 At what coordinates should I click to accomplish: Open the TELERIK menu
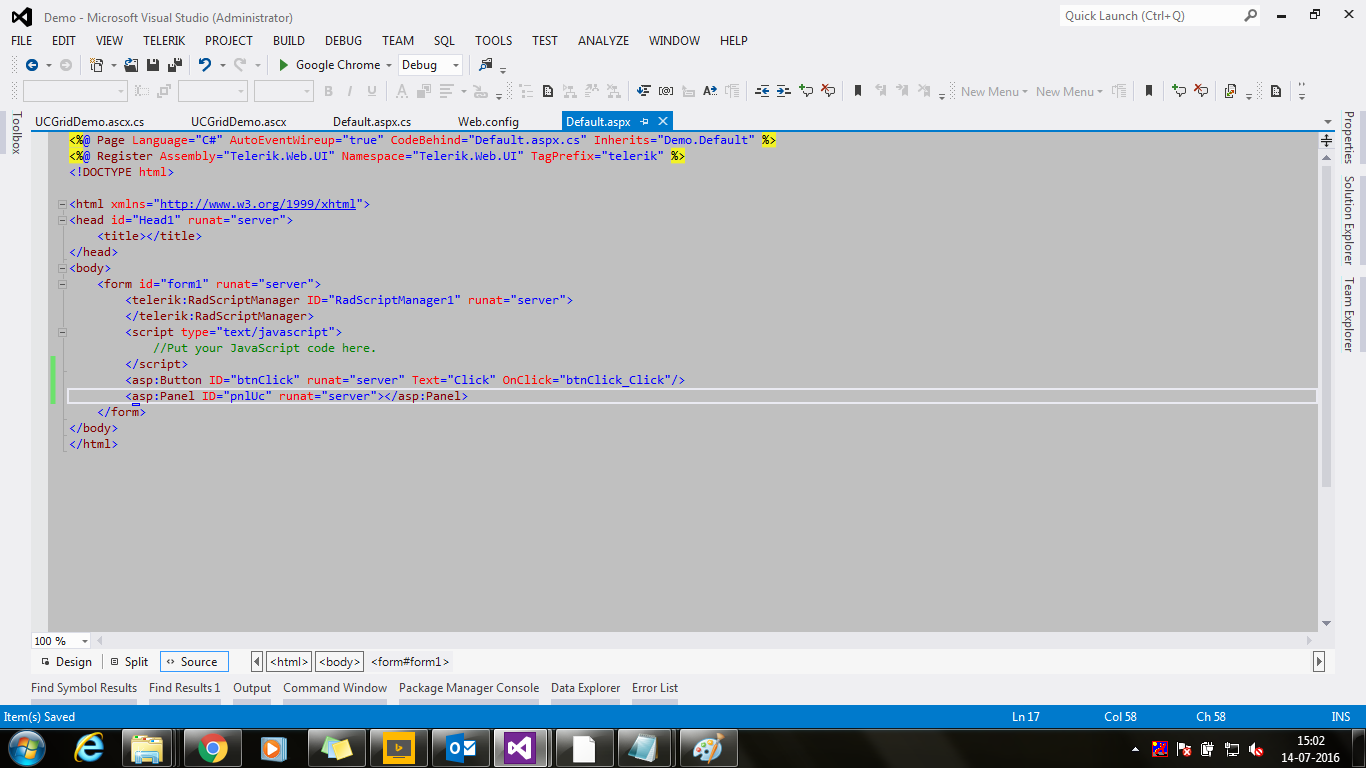(164, 41)
